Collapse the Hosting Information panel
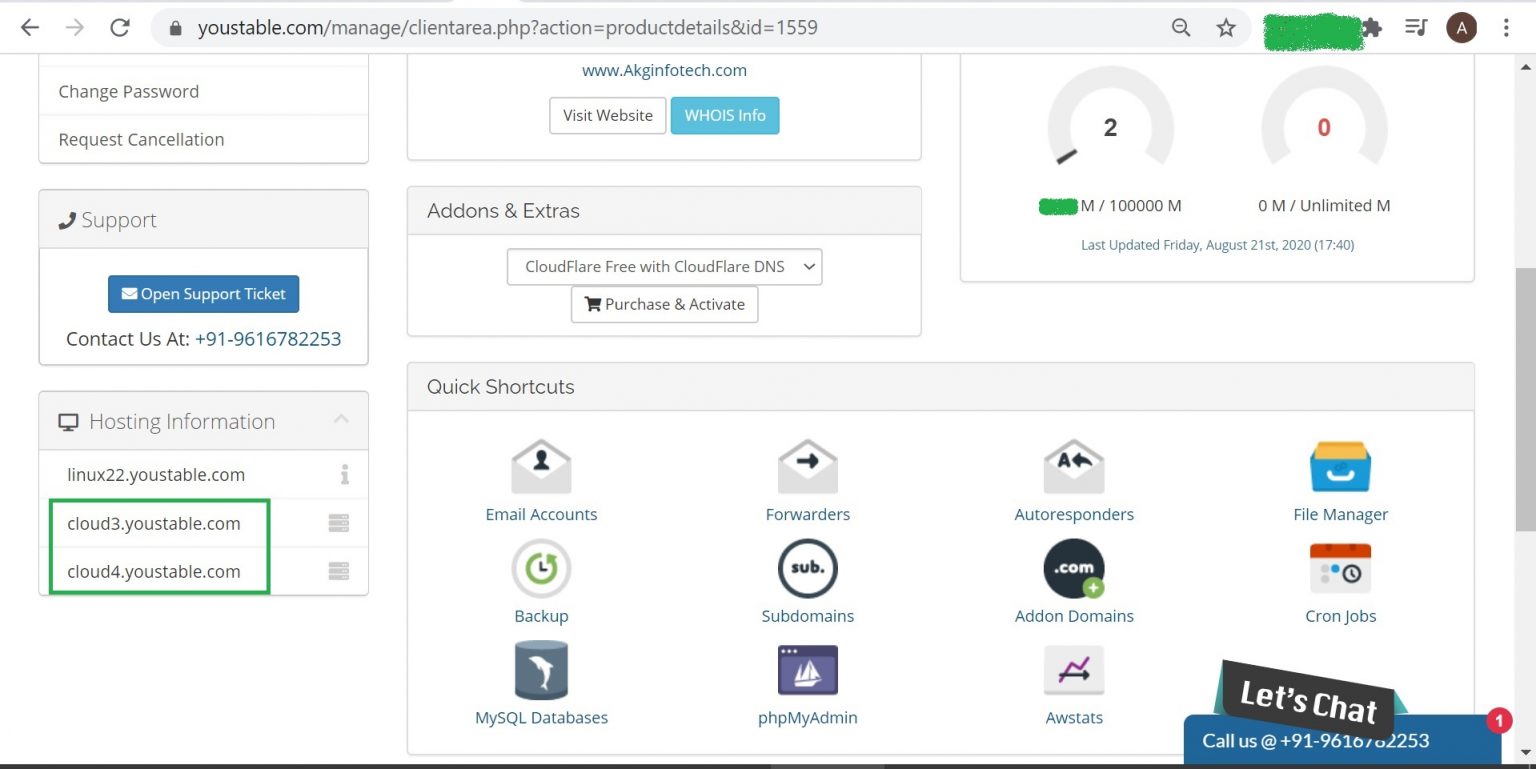The width and height of the screenshot is (1536, 769). point(341,420)
